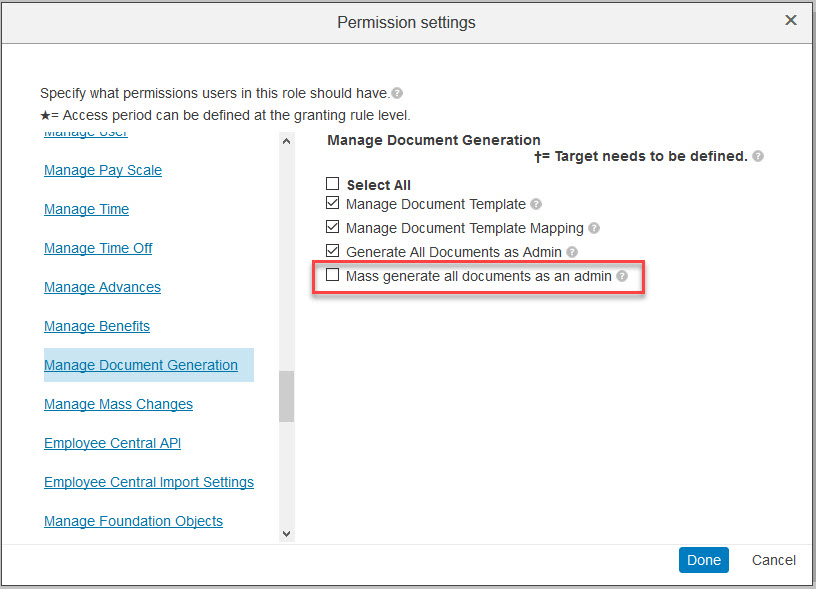Close the Permission settings dialog with X
Screen dimensions: 816x589
pyautogui.click(x=790, y=20)
